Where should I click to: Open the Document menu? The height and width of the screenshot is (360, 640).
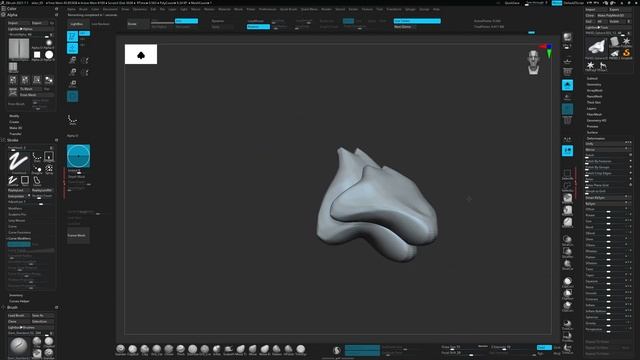pos(110,9)
